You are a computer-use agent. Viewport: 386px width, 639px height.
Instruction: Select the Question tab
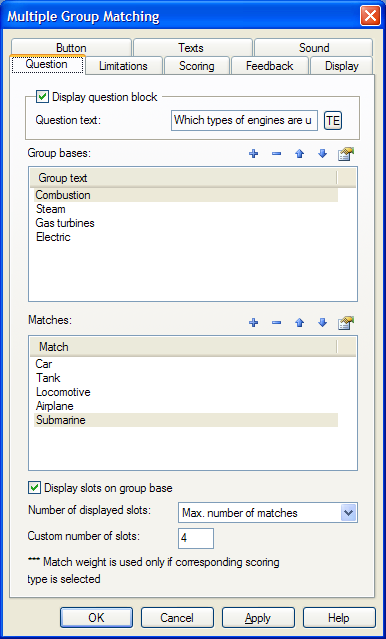(x=46, y=64)
